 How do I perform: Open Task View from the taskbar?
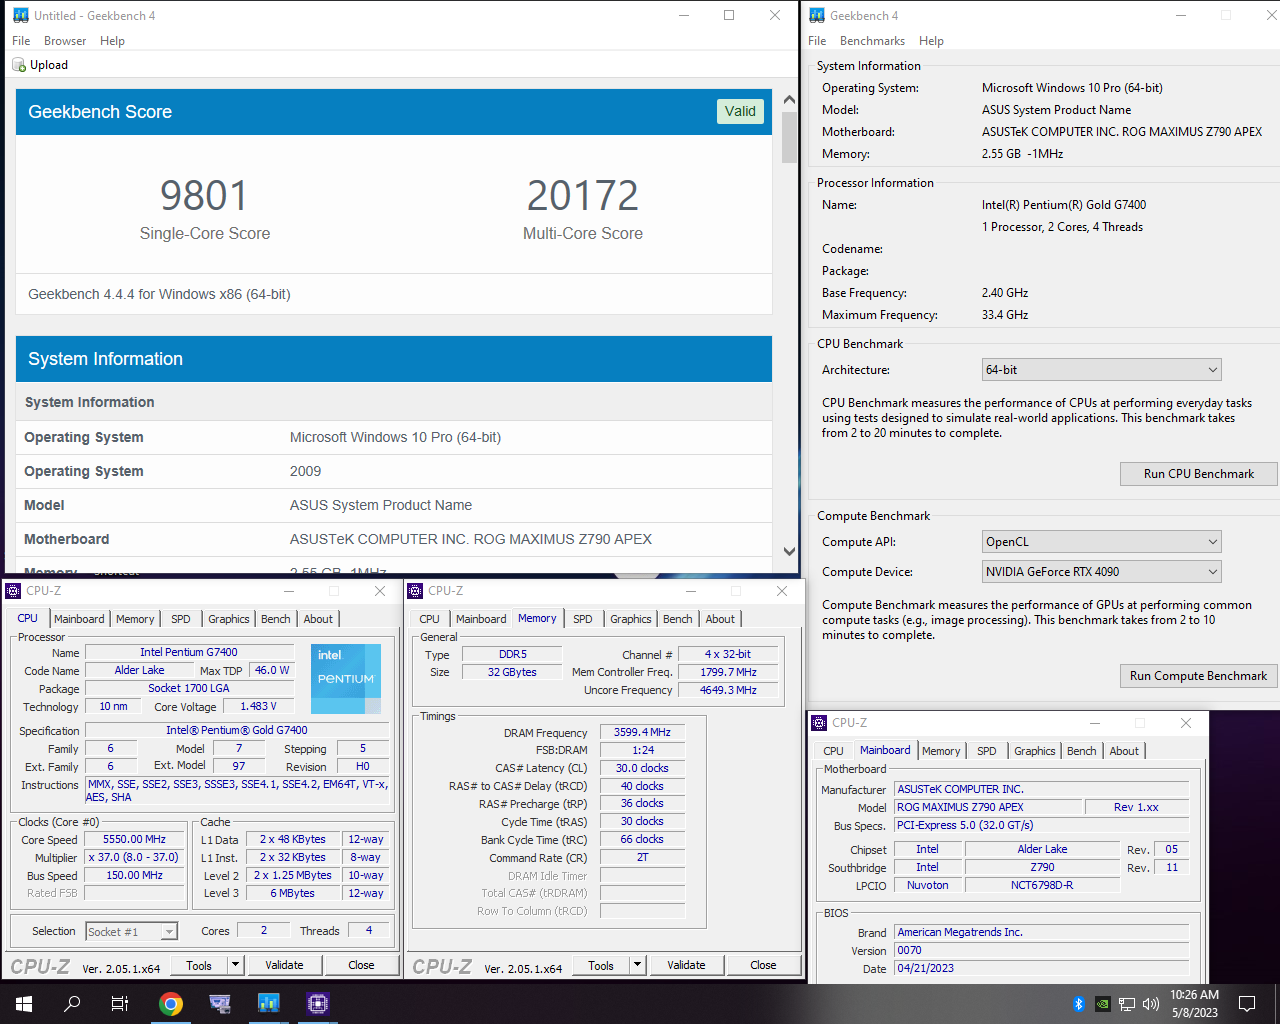click(120, 1004)
